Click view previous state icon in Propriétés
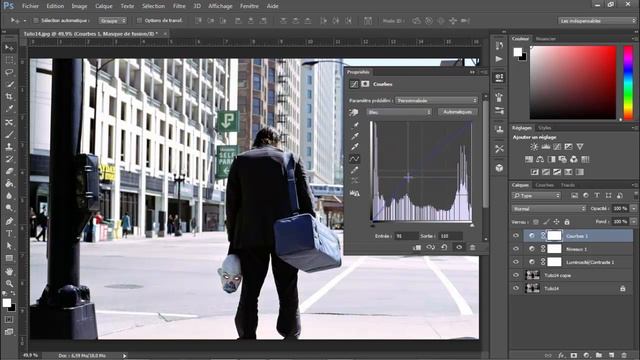The width and height of the screenshot is (640, 360). tap(431, 247)
